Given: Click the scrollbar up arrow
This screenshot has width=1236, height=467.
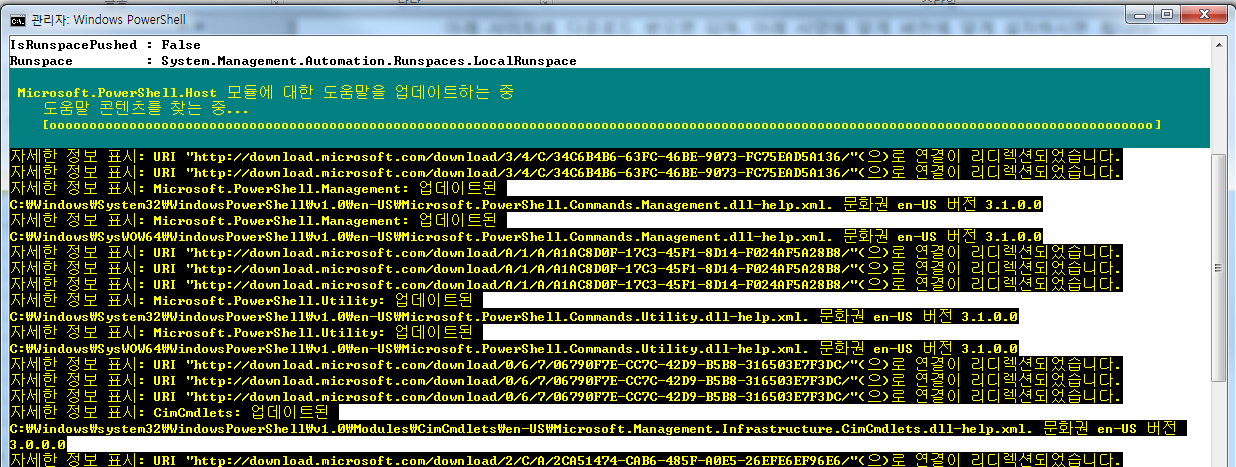Looking at the screenshot, I should [1219, 44].
